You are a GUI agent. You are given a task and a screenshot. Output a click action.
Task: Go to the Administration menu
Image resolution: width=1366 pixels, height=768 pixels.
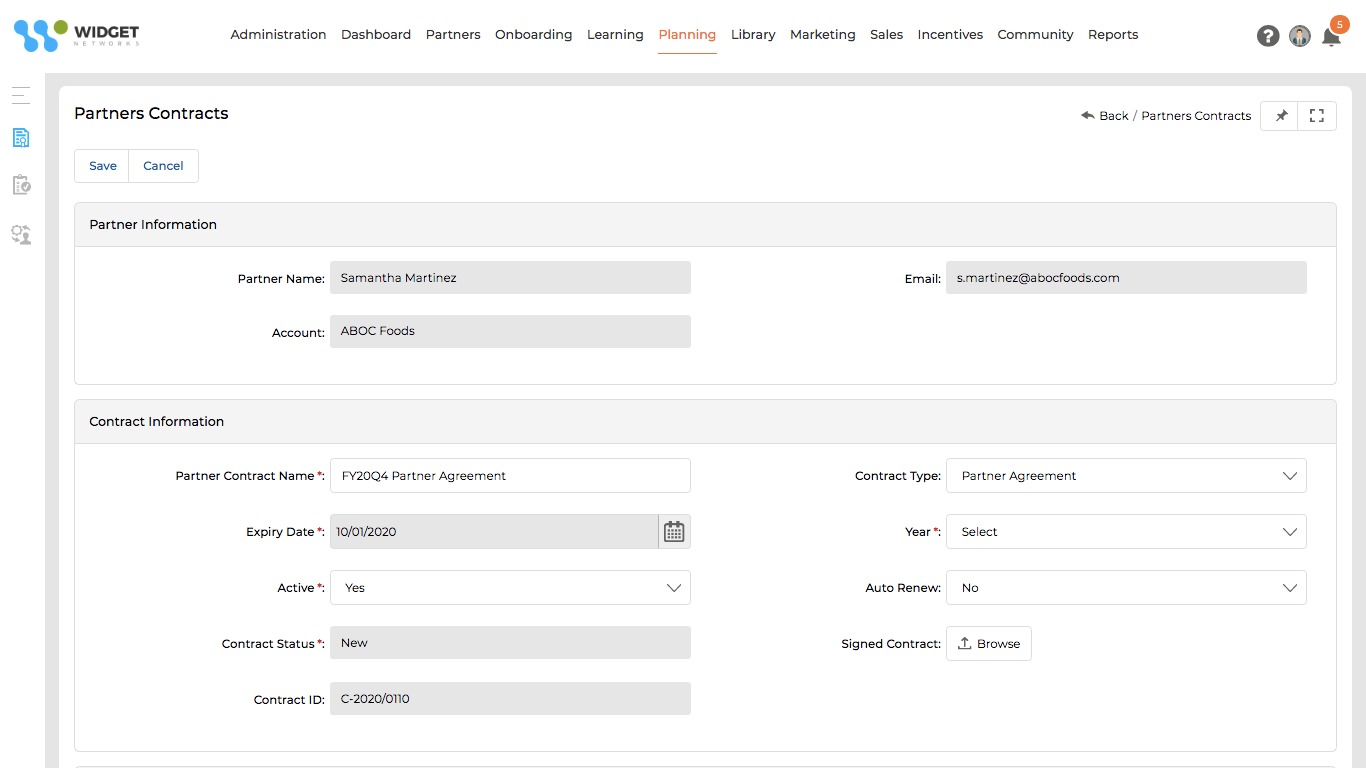coord(278,35)
